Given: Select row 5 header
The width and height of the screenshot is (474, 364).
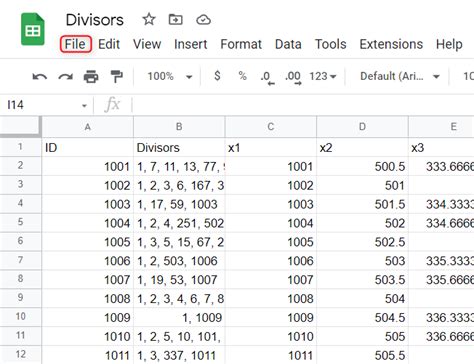Looking at the screenshot, I should click(x=21, y=222).
